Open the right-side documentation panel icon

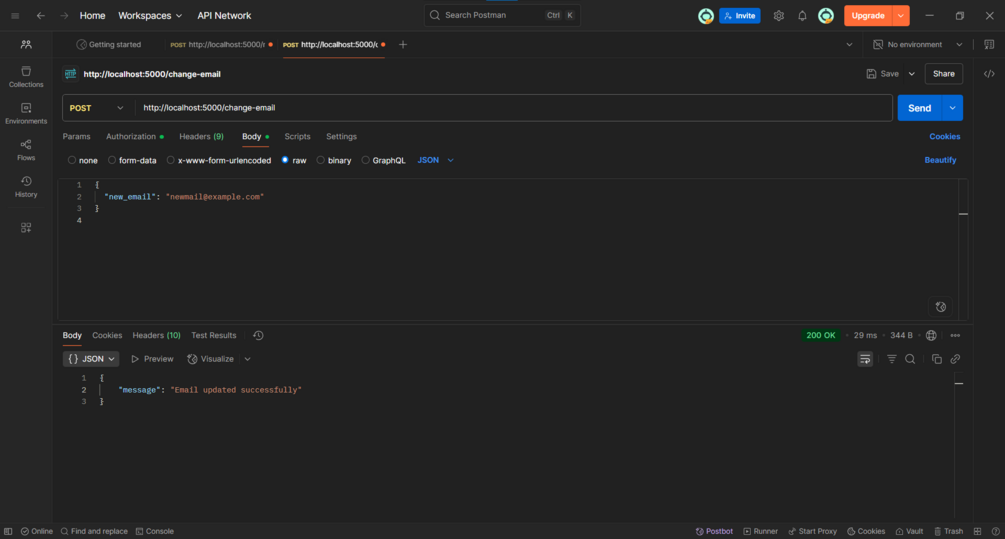pos(989,44)
